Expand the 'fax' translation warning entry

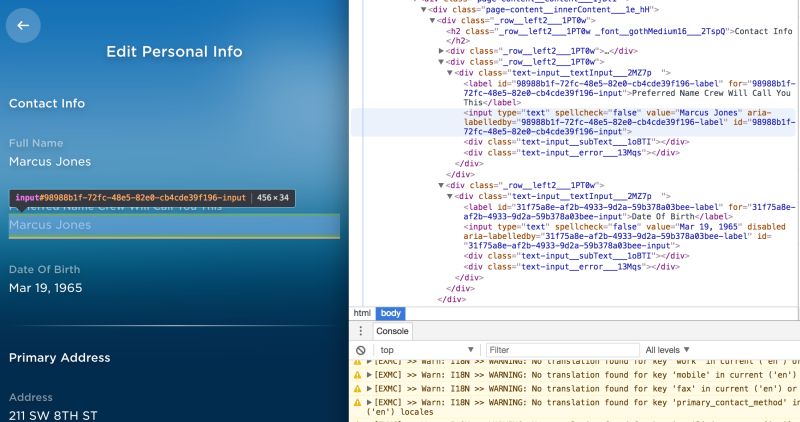(369, 389)
